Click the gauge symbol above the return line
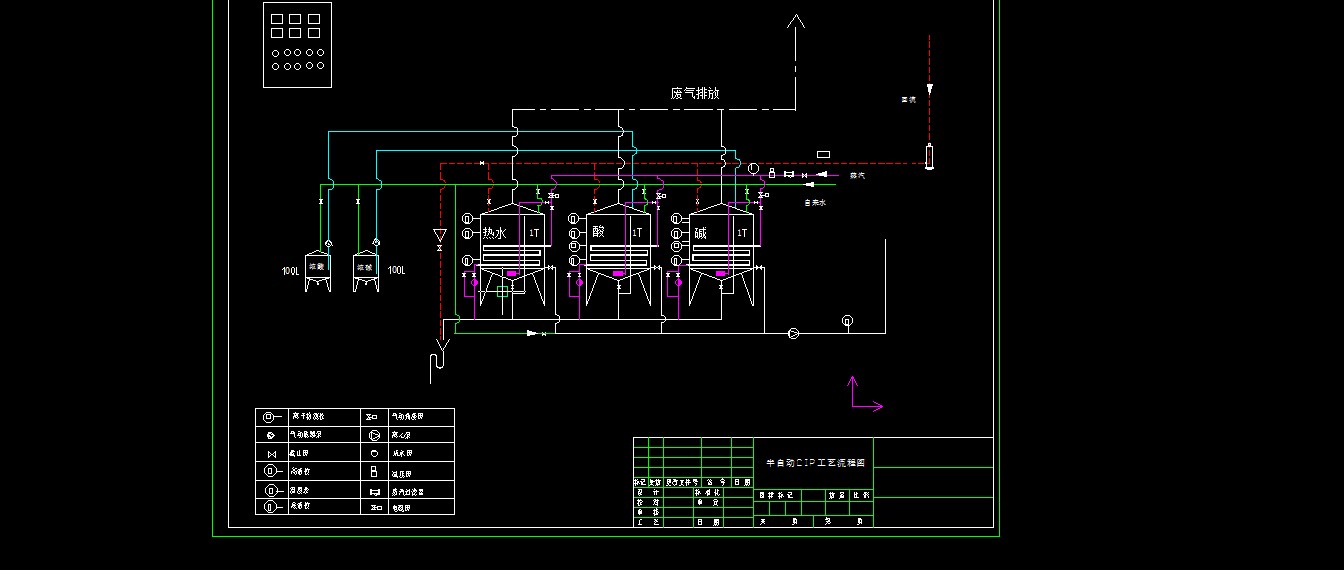 tap(848, 320)
